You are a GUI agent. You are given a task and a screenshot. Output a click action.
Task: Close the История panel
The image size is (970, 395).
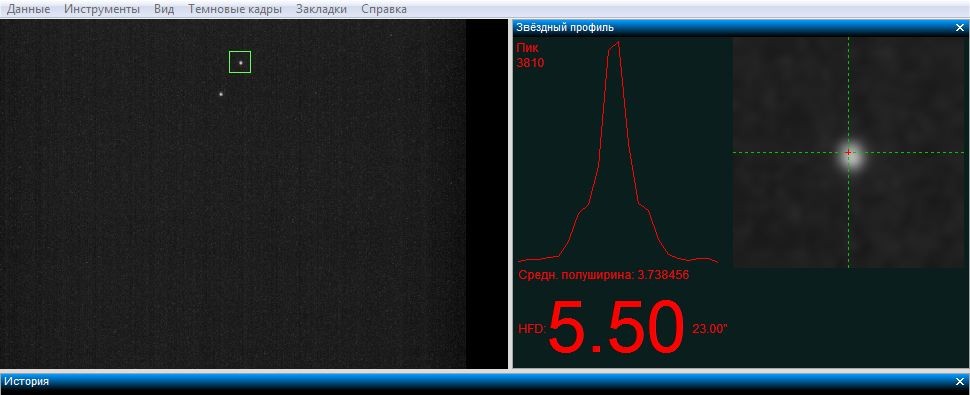960,381
